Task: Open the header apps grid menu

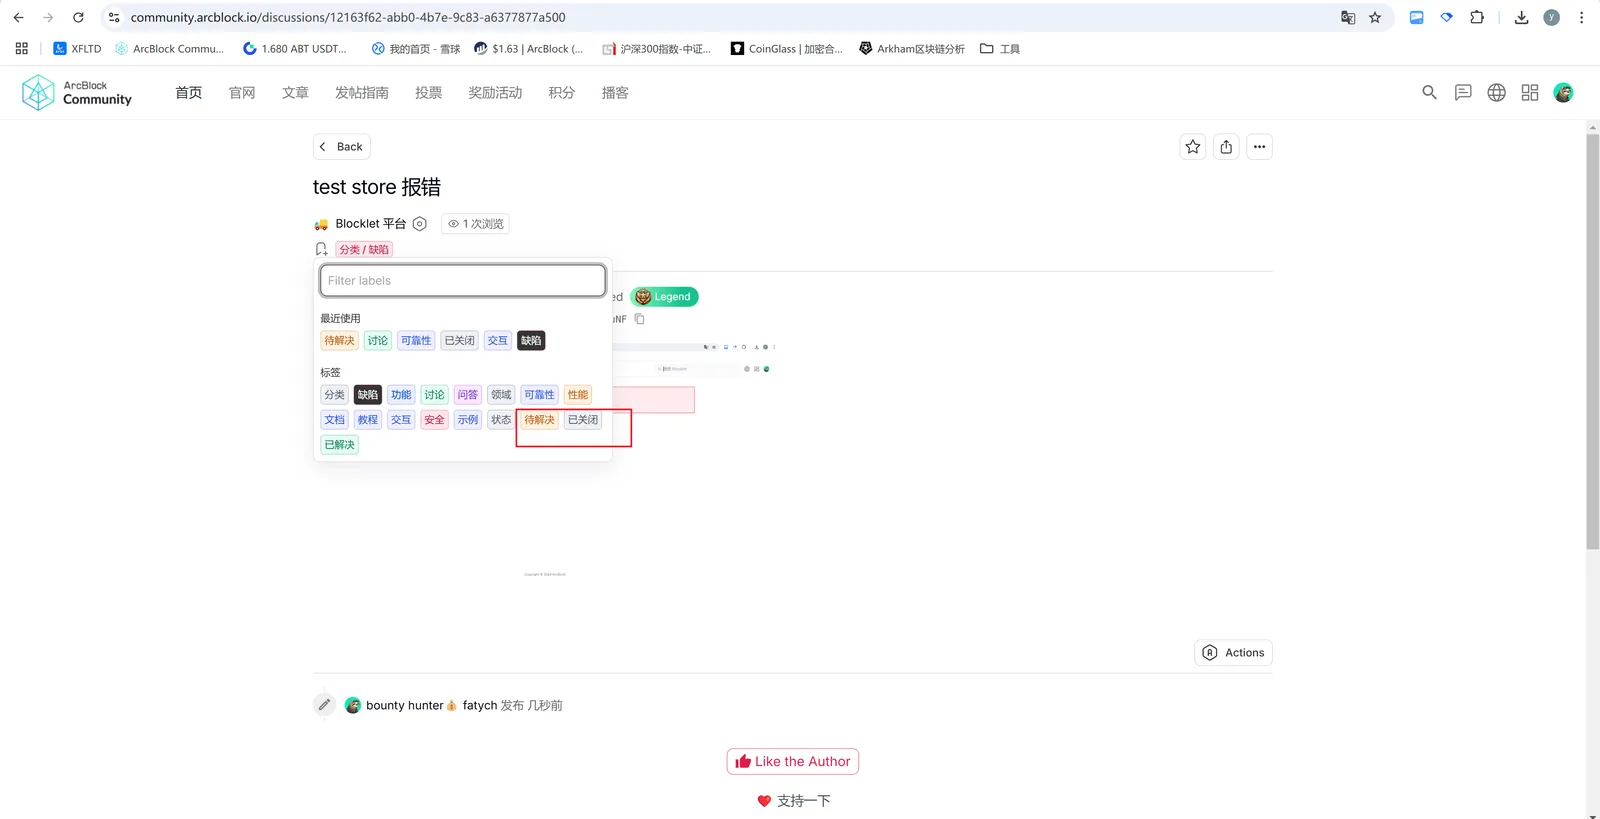Action: 1530,92
